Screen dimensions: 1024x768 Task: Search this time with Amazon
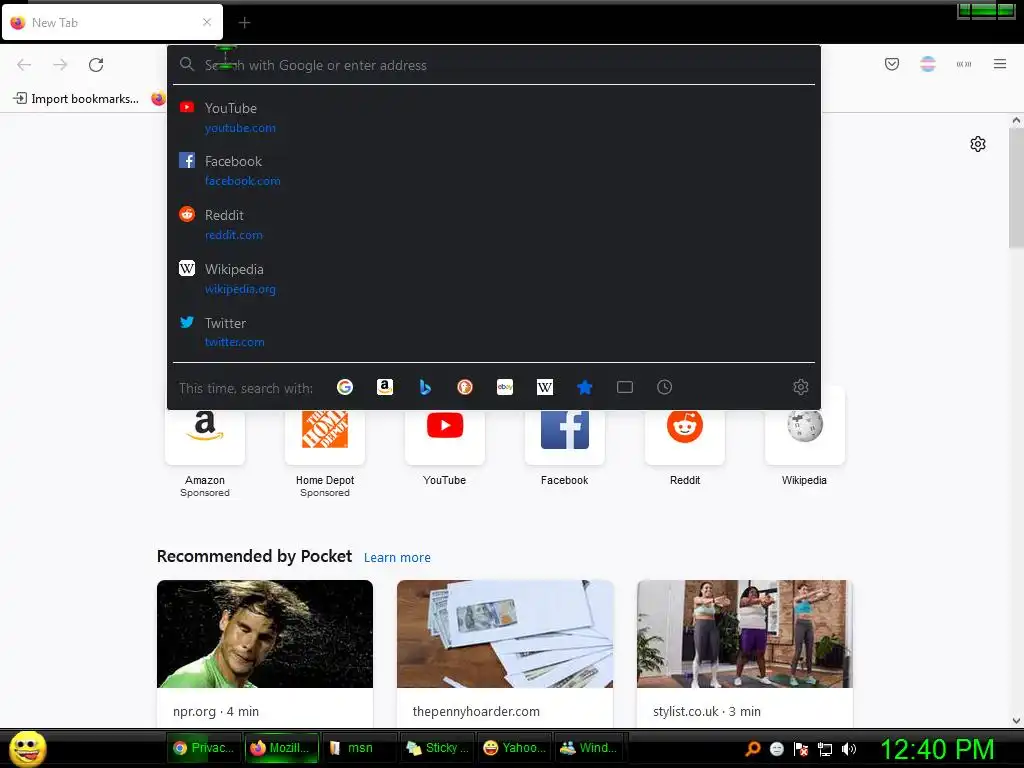click(x=385, y=387)
